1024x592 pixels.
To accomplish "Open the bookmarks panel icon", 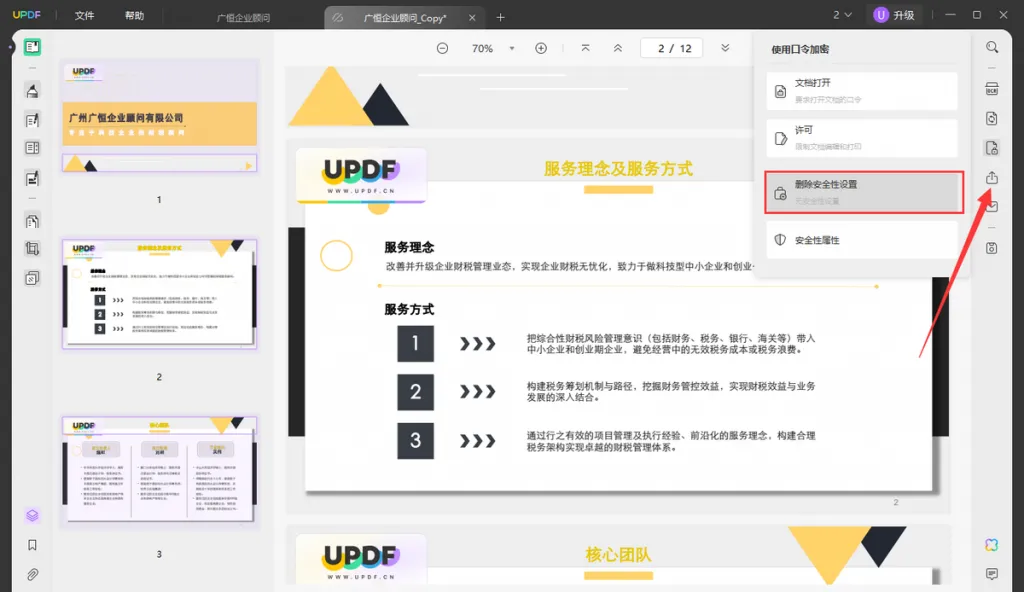I will pyautogui.click(x=32, y=545).
